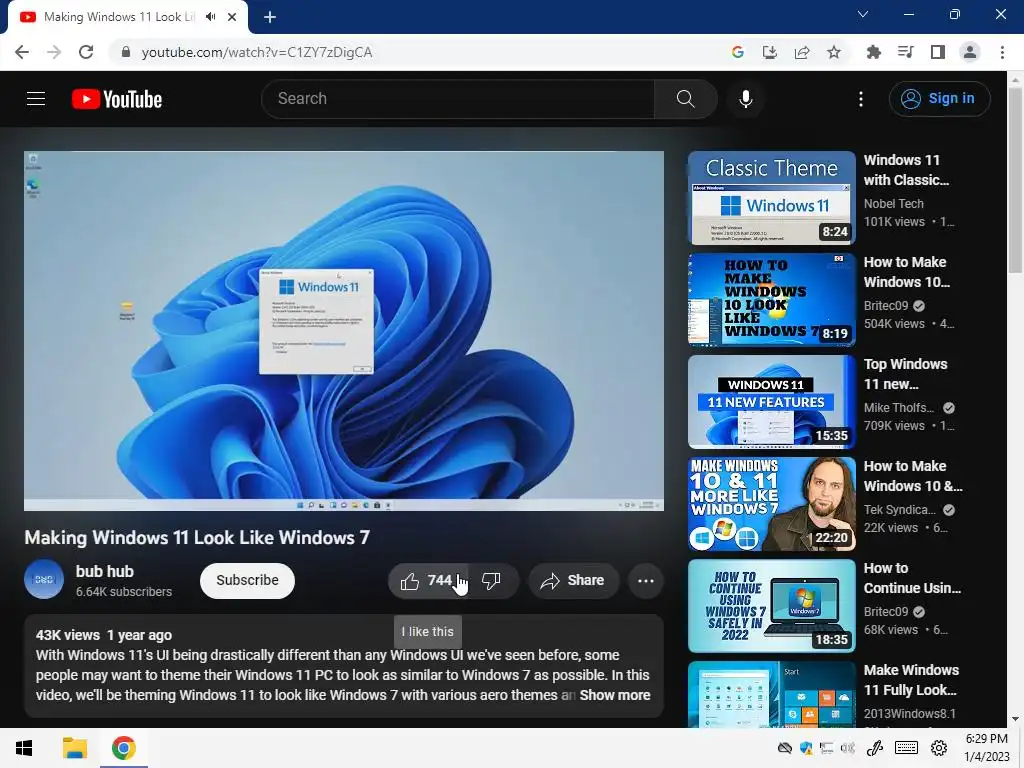1024x768 pixels.
Task: Expand description with Show more
Action: 615,695
